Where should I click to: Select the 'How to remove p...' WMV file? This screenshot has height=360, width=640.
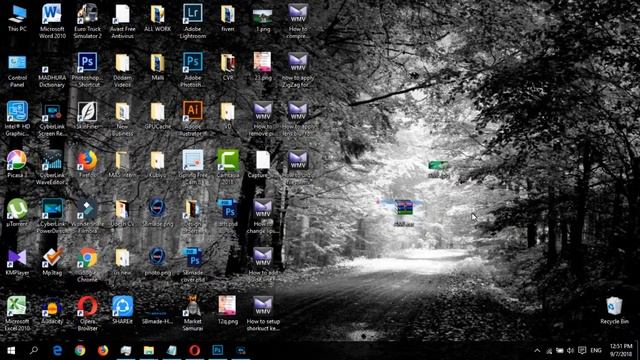[x=263, y=119]
